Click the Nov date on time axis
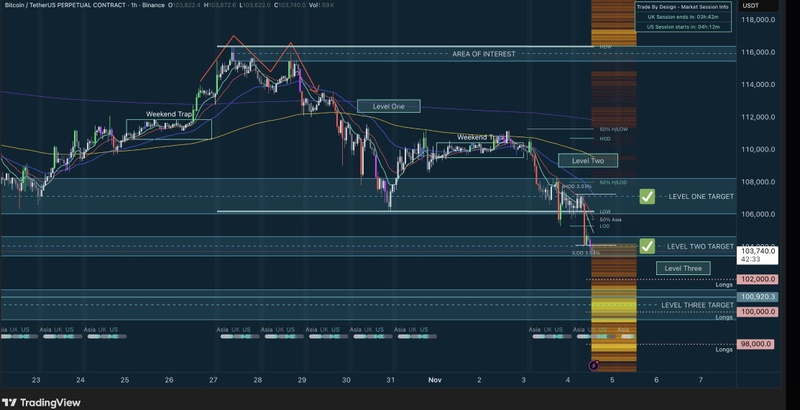 [x=435, y=380]
